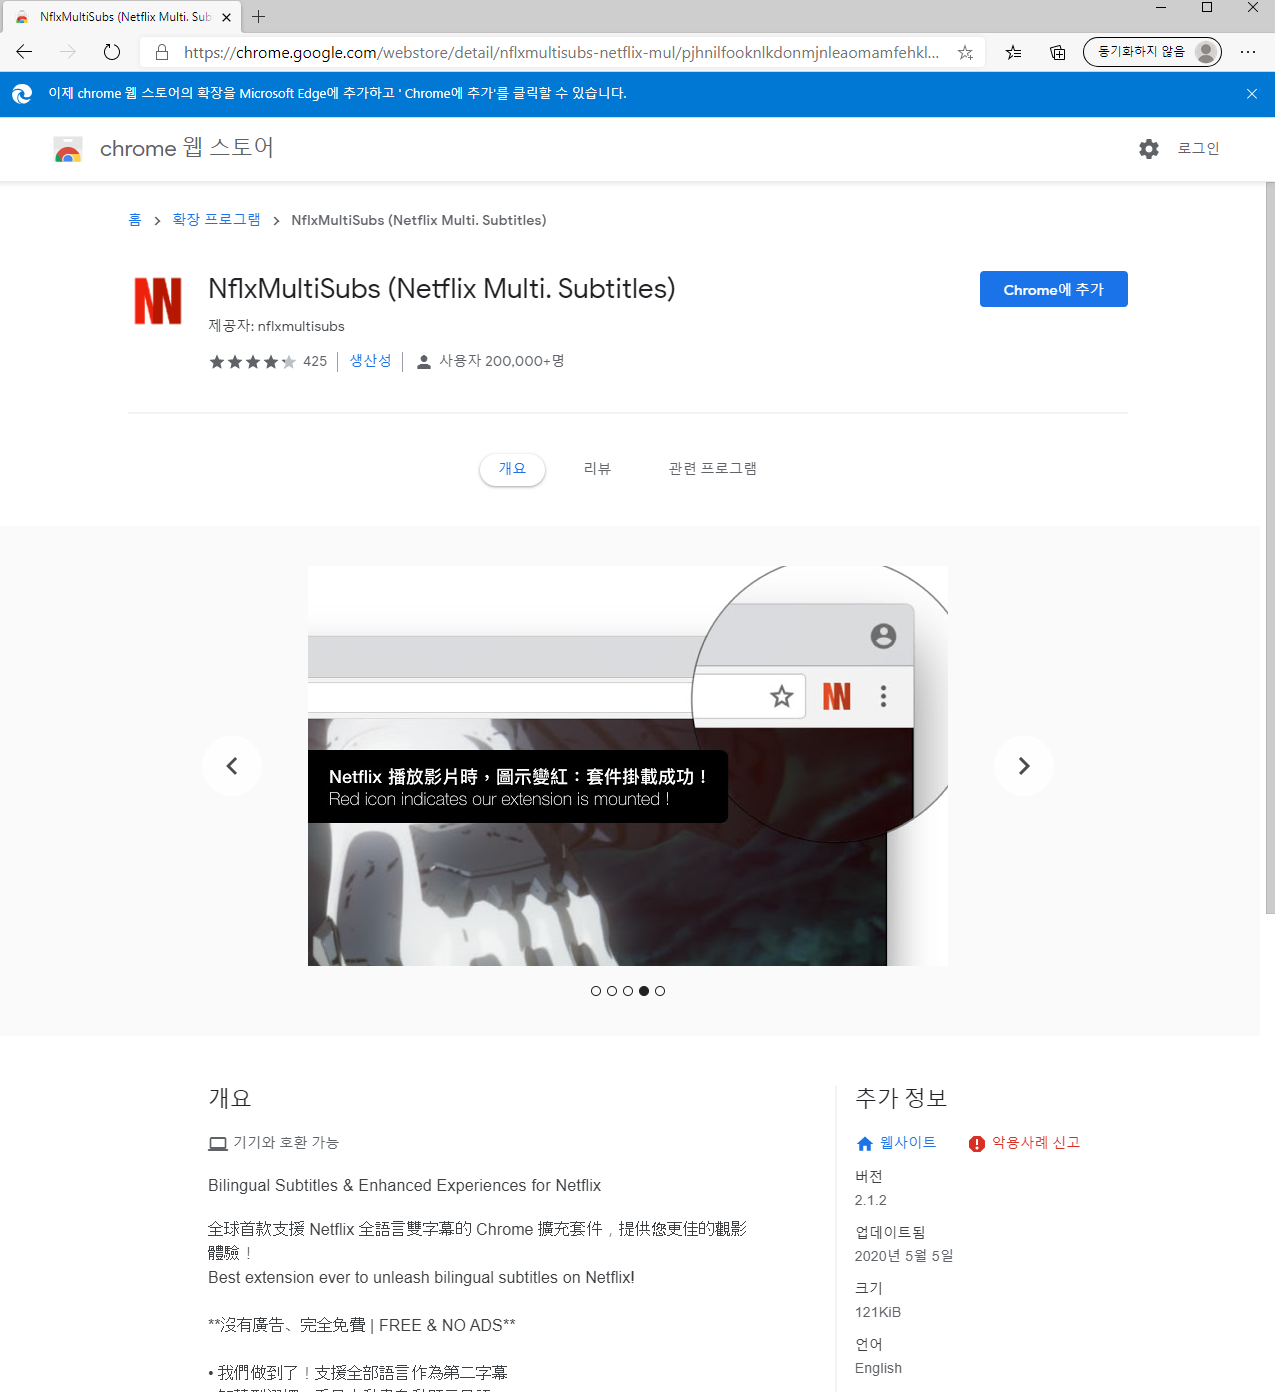Click the Edge logo in notification bar
1275x1392 pixels.
click(22, 94)
